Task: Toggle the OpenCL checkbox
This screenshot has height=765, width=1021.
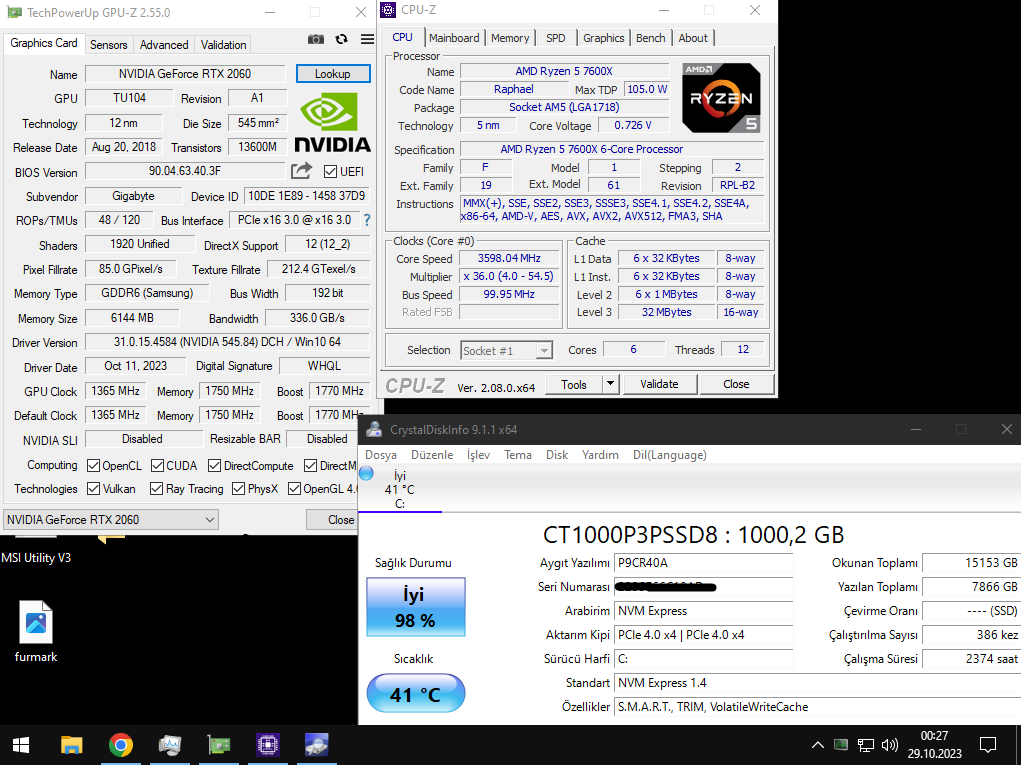Action: (x=93, y=466)
